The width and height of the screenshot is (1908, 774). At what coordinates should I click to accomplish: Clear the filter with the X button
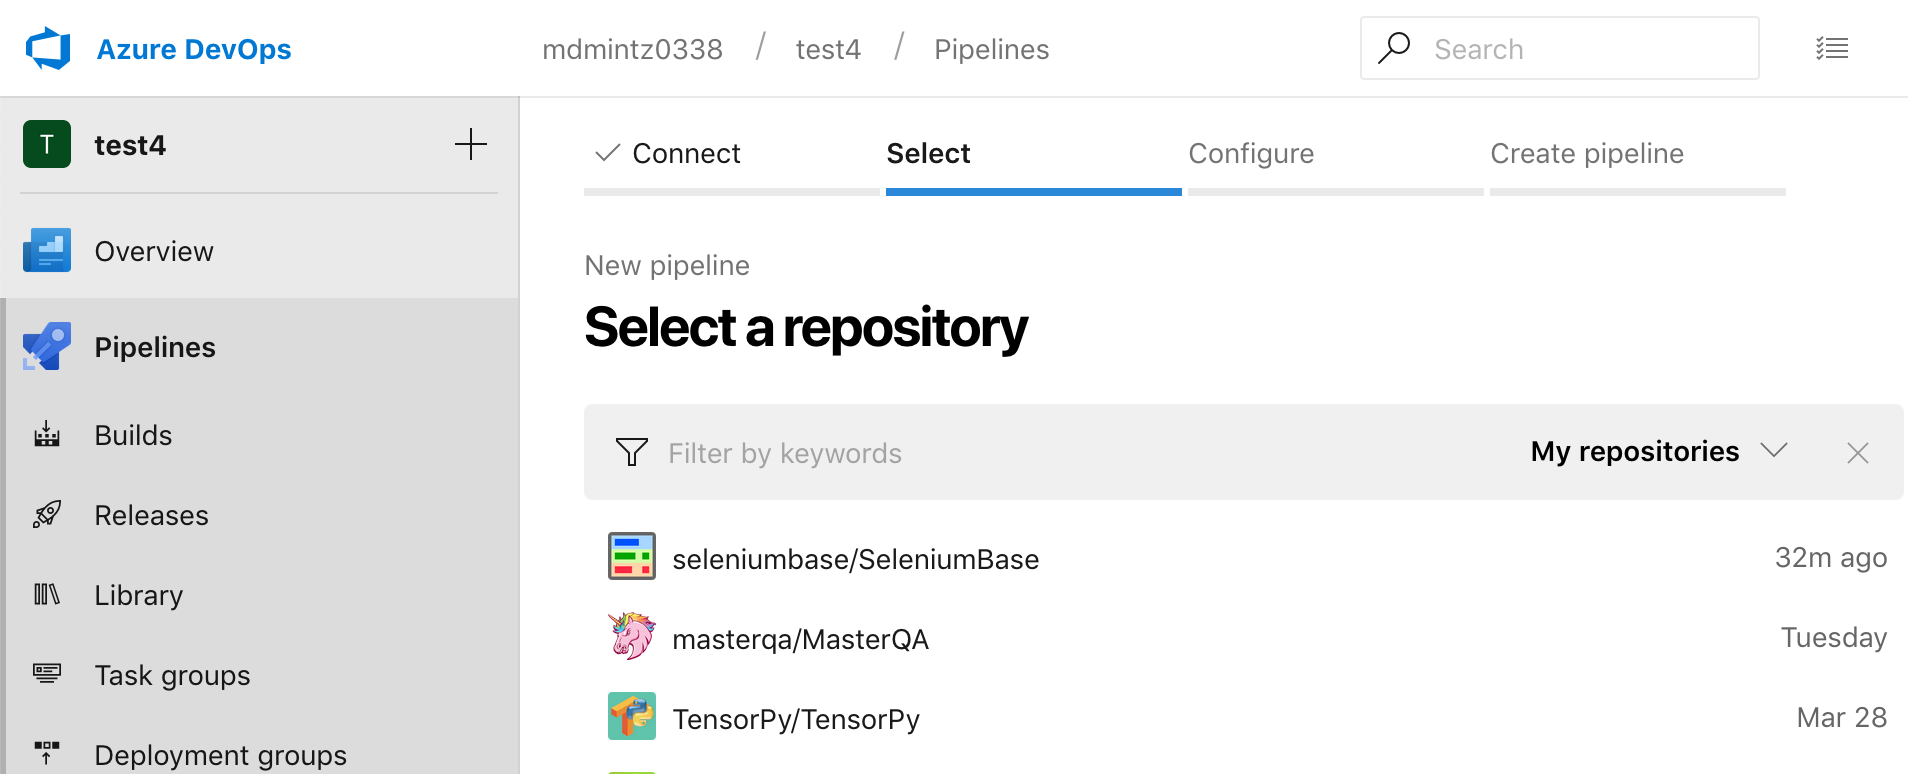tap(1857, 453)
